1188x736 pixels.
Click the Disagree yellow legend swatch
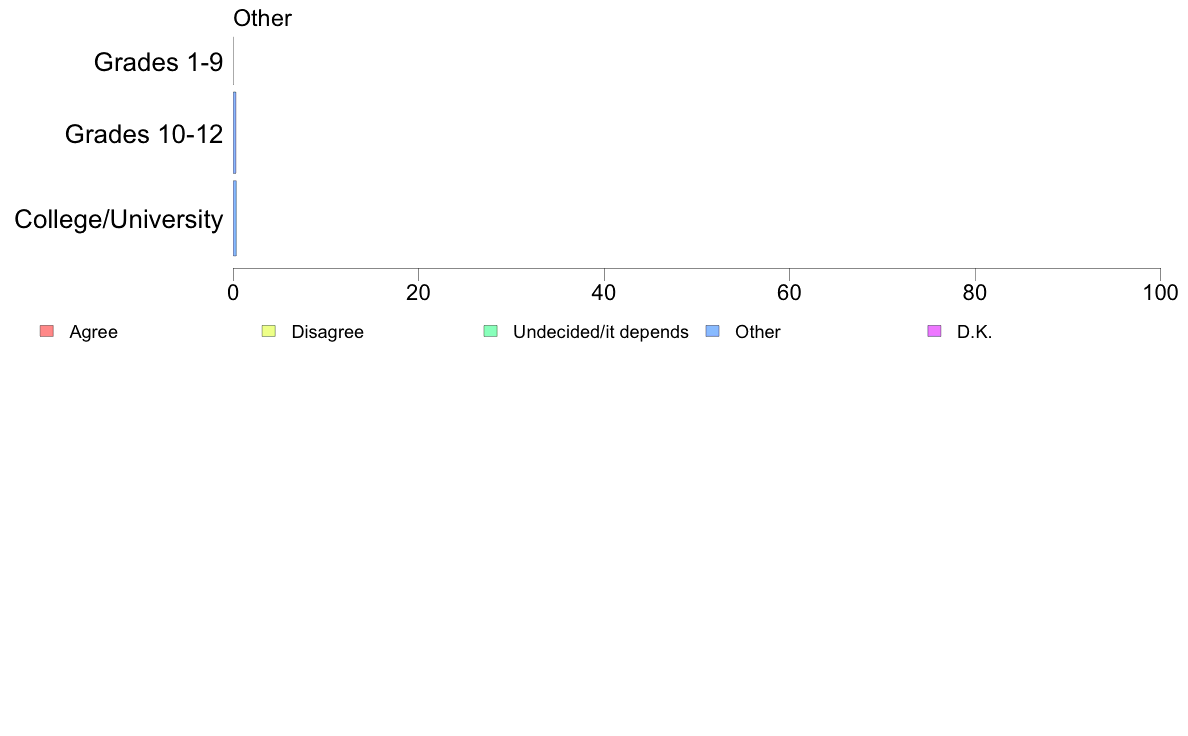point(269,331)
